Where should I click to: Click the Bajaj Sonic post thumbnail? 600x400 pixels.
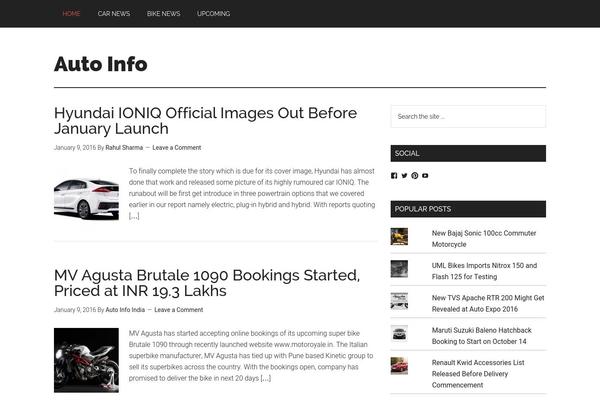399,237
